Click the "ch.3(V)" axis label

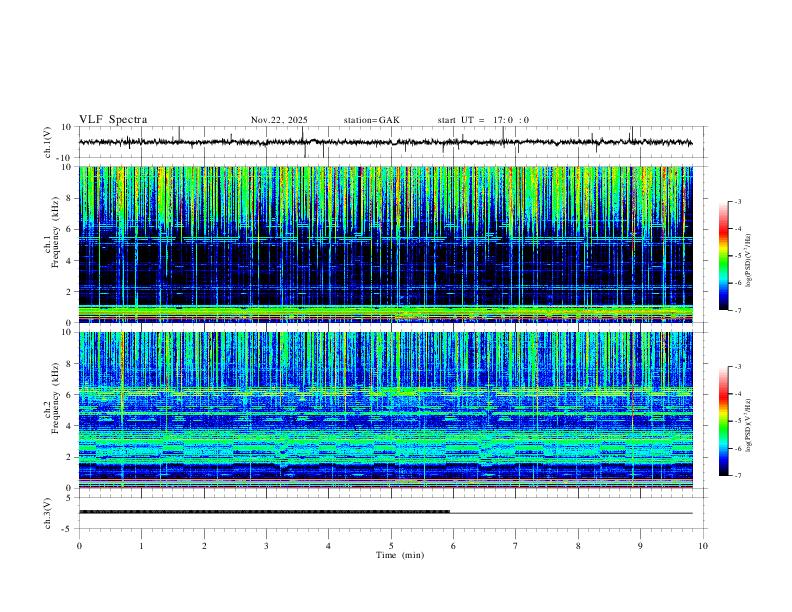click(48, 513)
